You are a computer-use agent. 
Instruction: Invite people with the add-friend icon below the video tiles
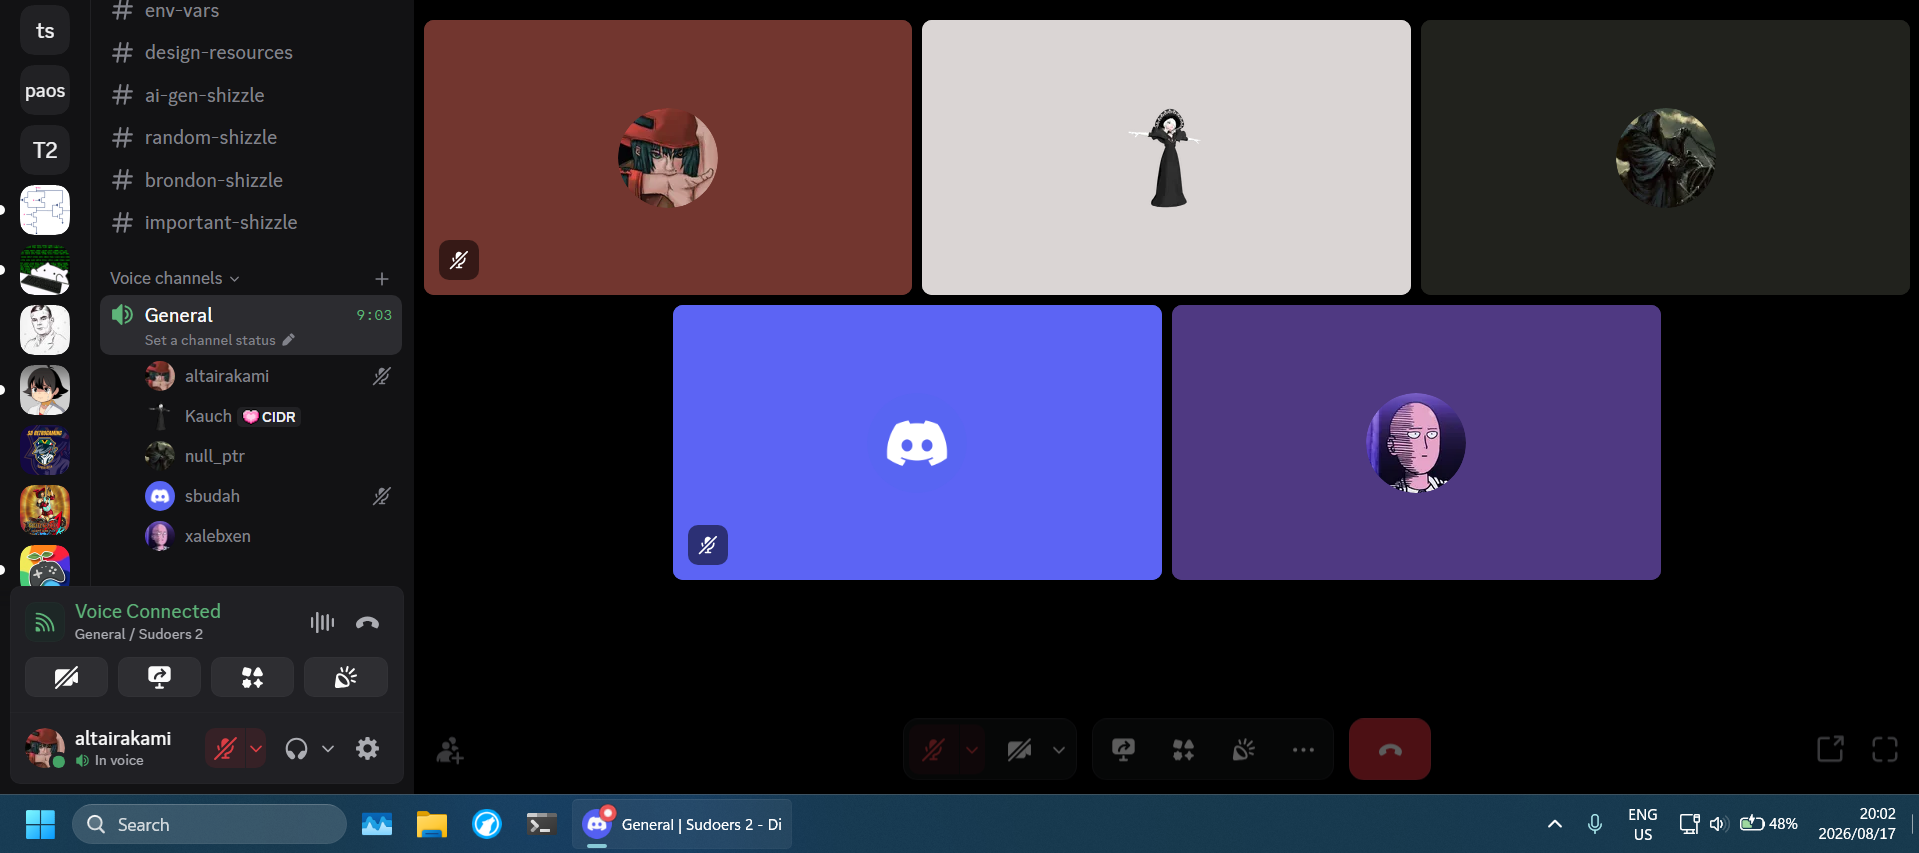tap(449, 750)
